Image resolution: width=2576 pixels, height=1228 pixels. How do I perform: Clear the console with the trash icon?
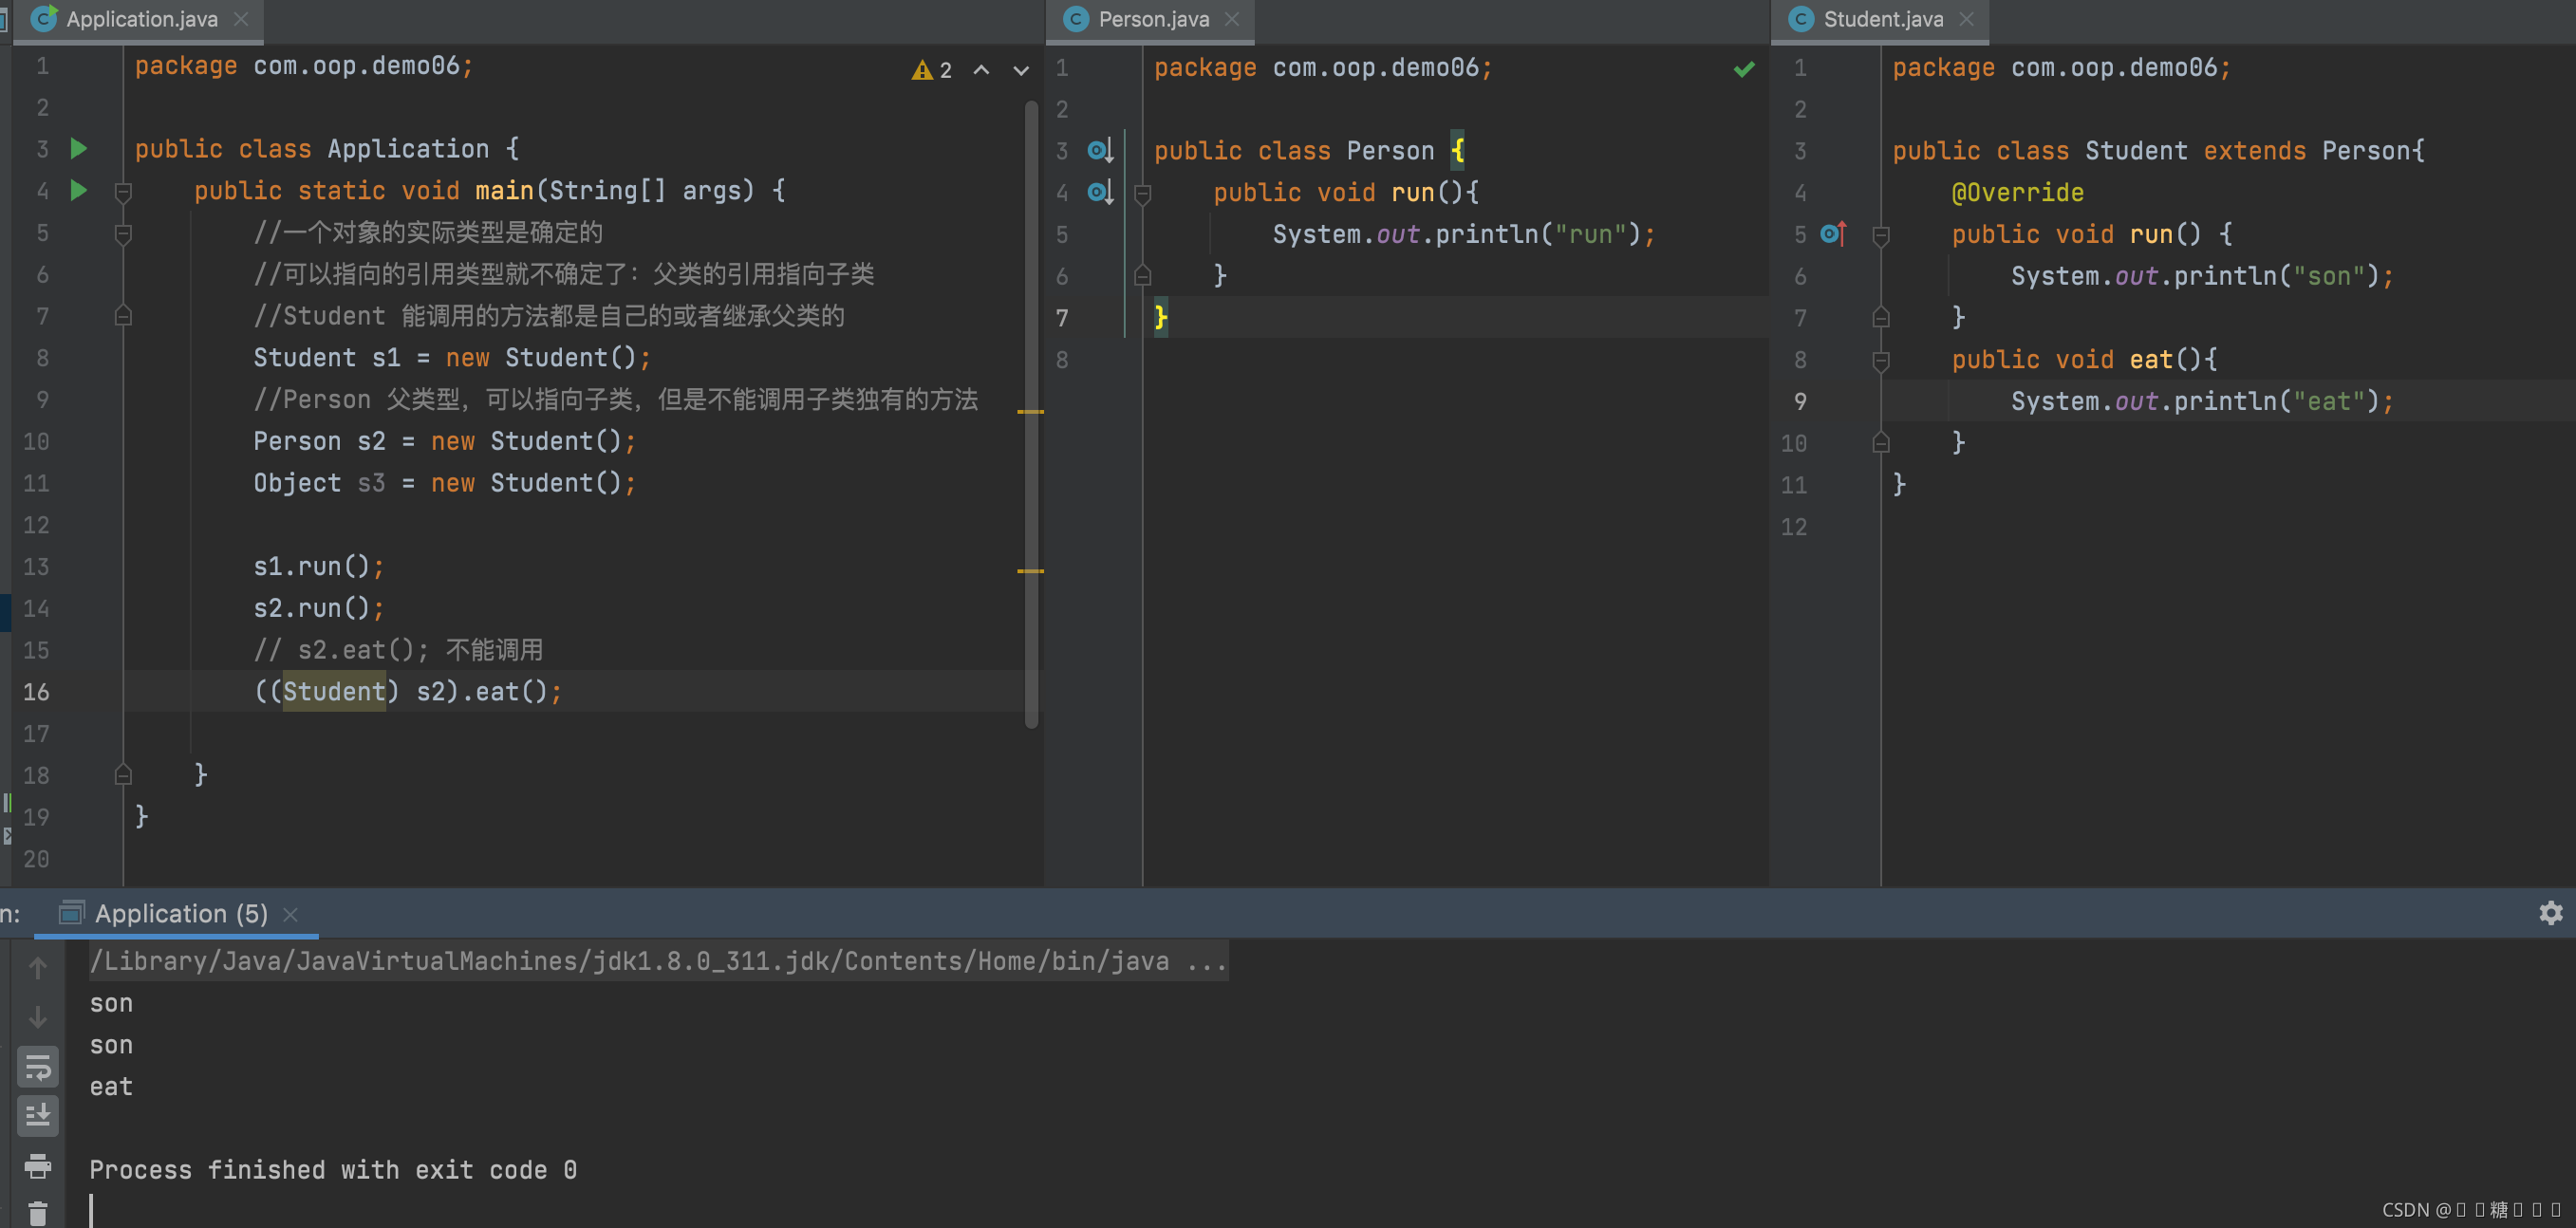pos(38,1213)
